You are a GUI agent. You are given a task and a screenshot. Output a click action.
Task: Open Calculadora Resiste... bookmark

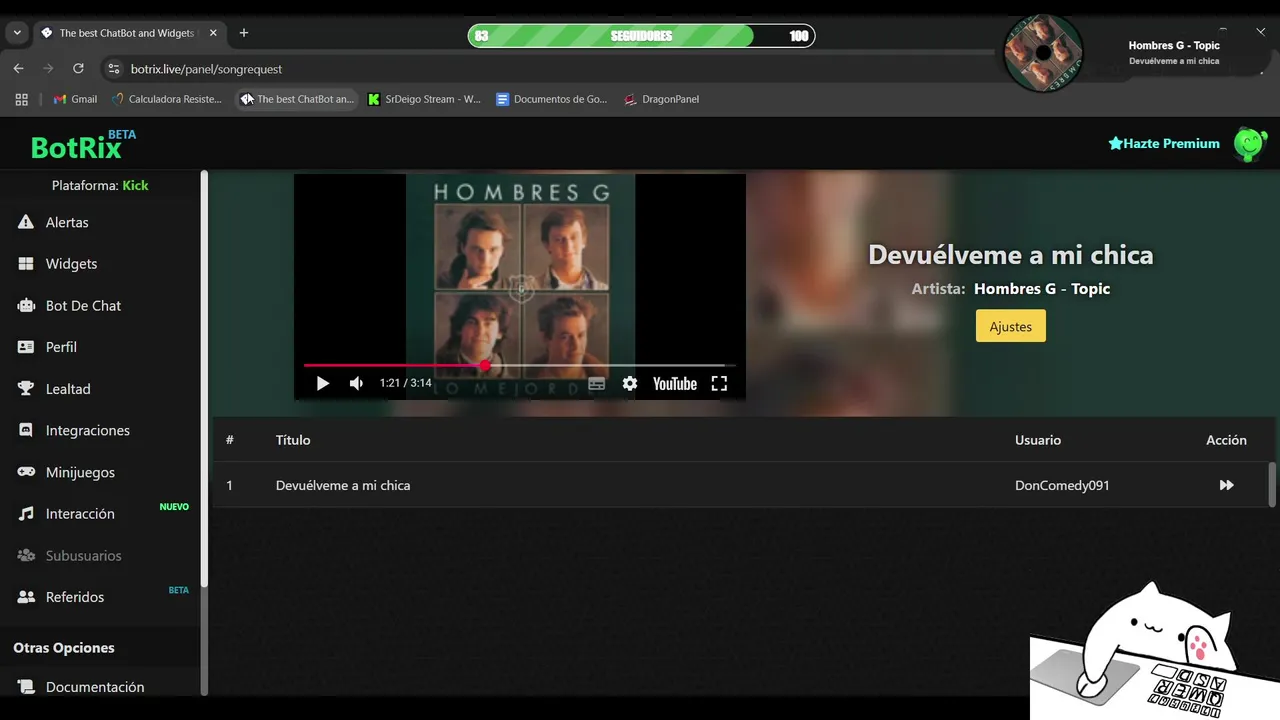(167, 99)
